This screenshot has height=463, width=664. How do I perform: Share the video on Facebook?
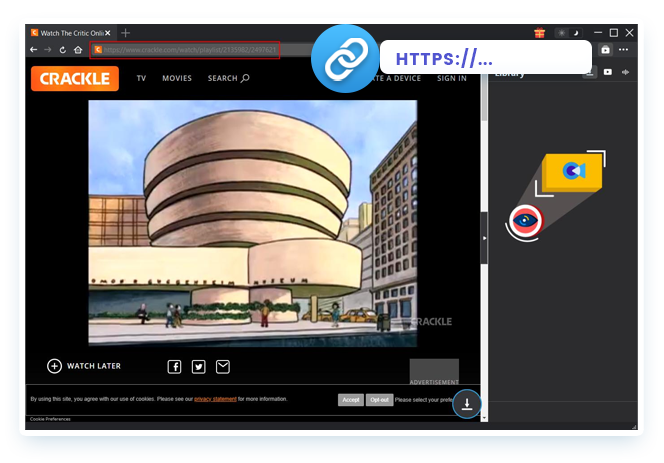tap(174, 366)
